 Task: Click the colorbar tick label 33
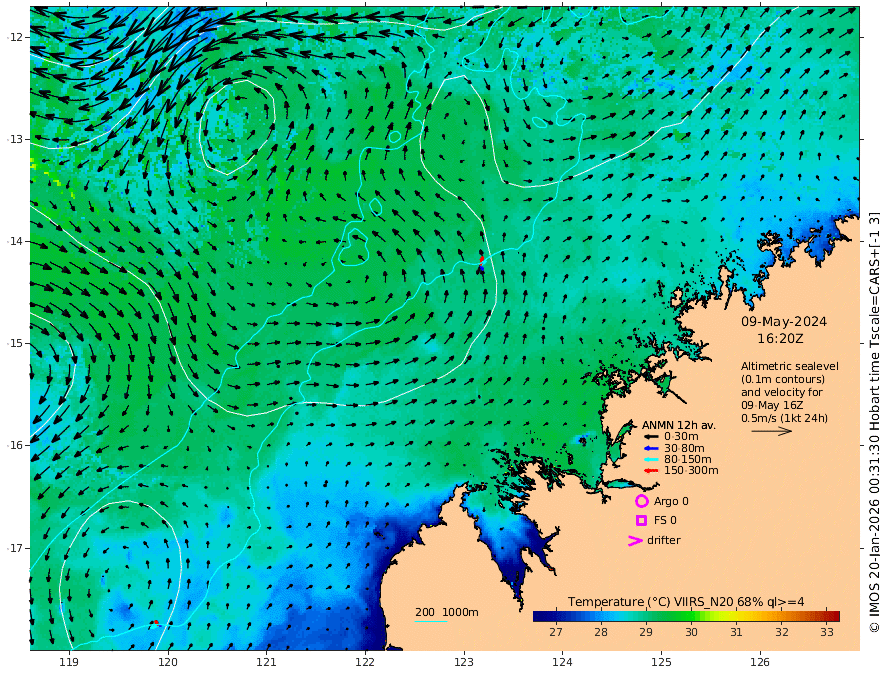pos(827,632)
